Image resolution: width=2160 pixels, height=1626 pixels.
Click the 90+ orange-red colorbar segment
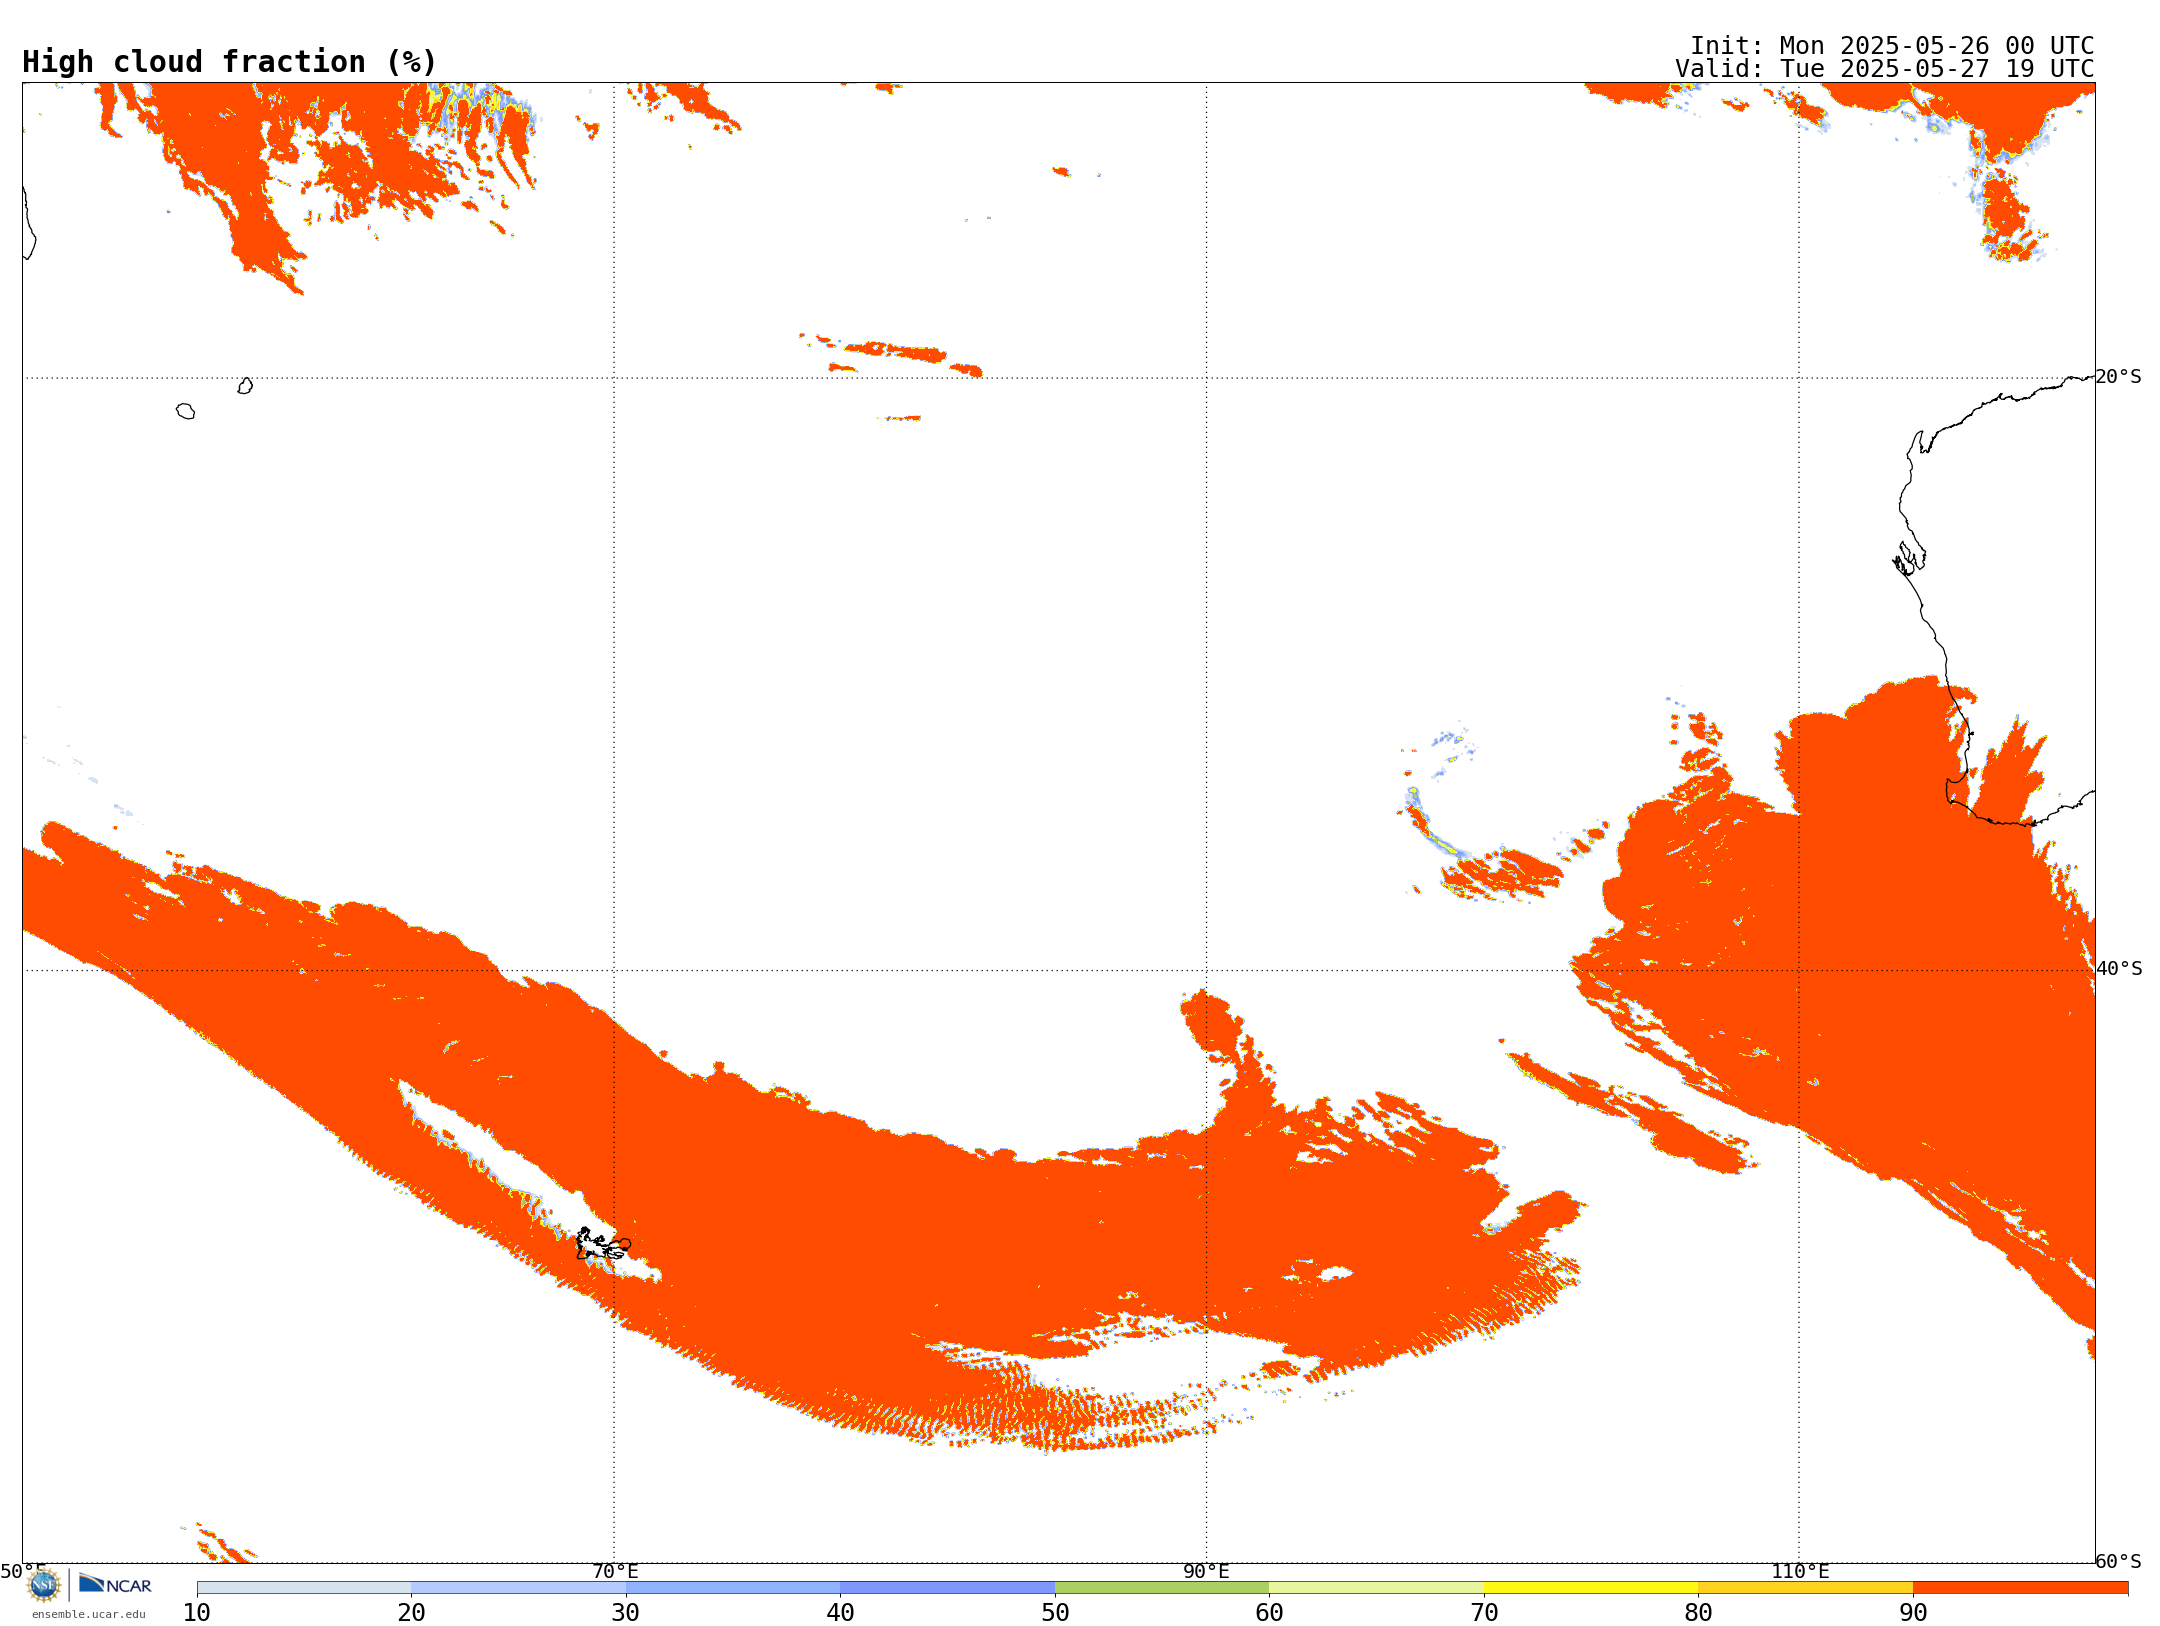tap(2020, 1588)
